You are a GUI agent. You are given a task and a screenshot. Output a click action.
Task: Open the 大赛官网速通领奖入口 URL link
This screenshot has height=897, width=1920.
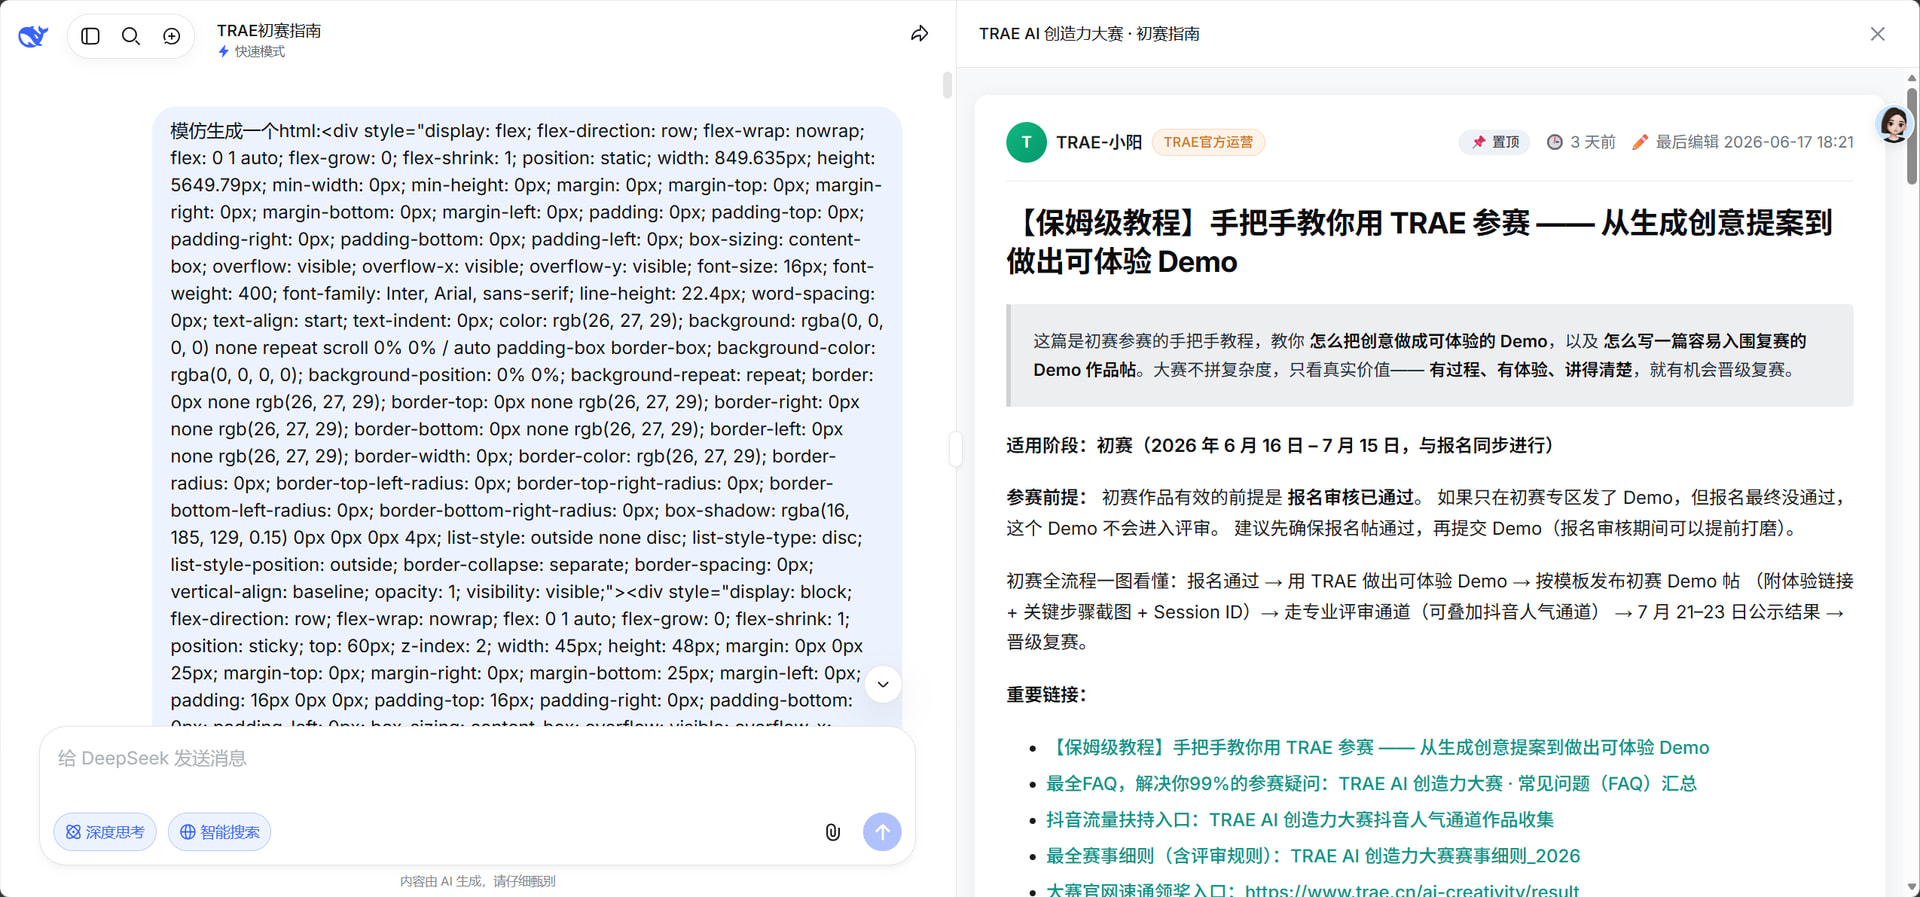coord(1312,889)
